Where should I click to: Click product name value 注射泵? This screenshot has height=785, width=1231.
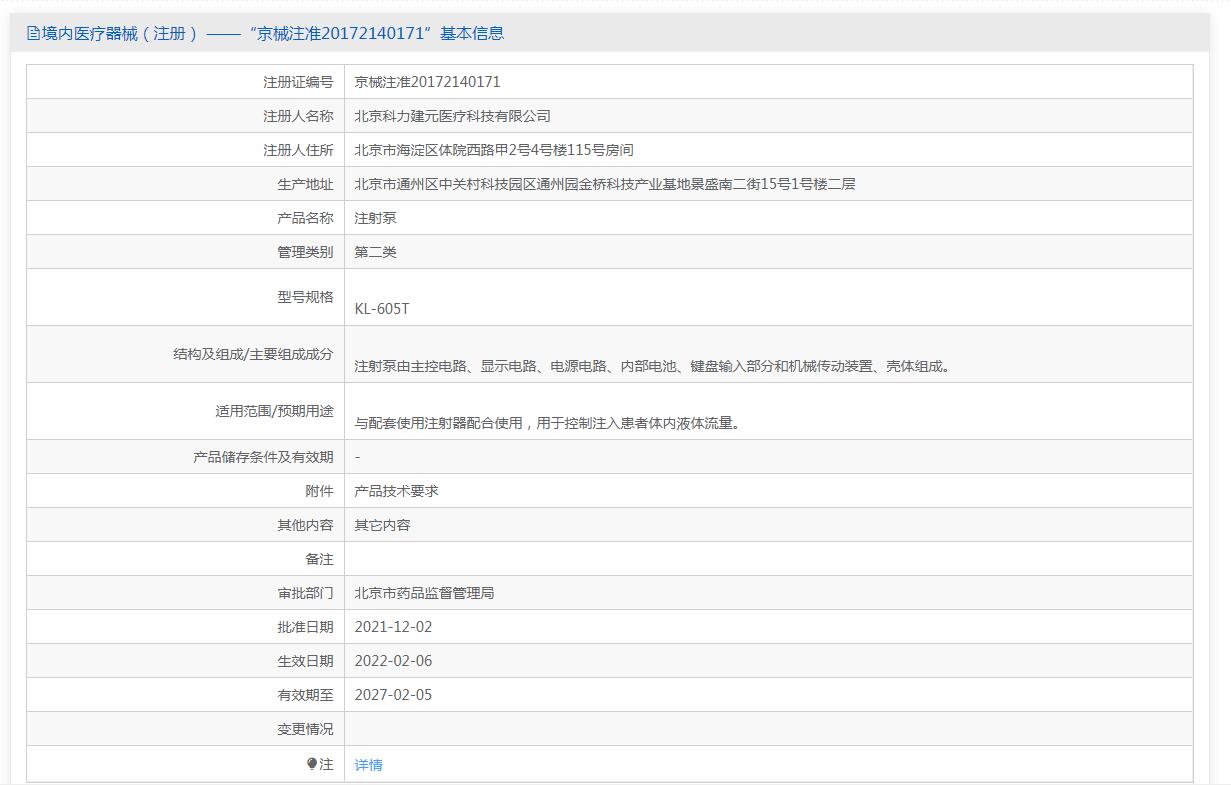(x=376, y=218)
